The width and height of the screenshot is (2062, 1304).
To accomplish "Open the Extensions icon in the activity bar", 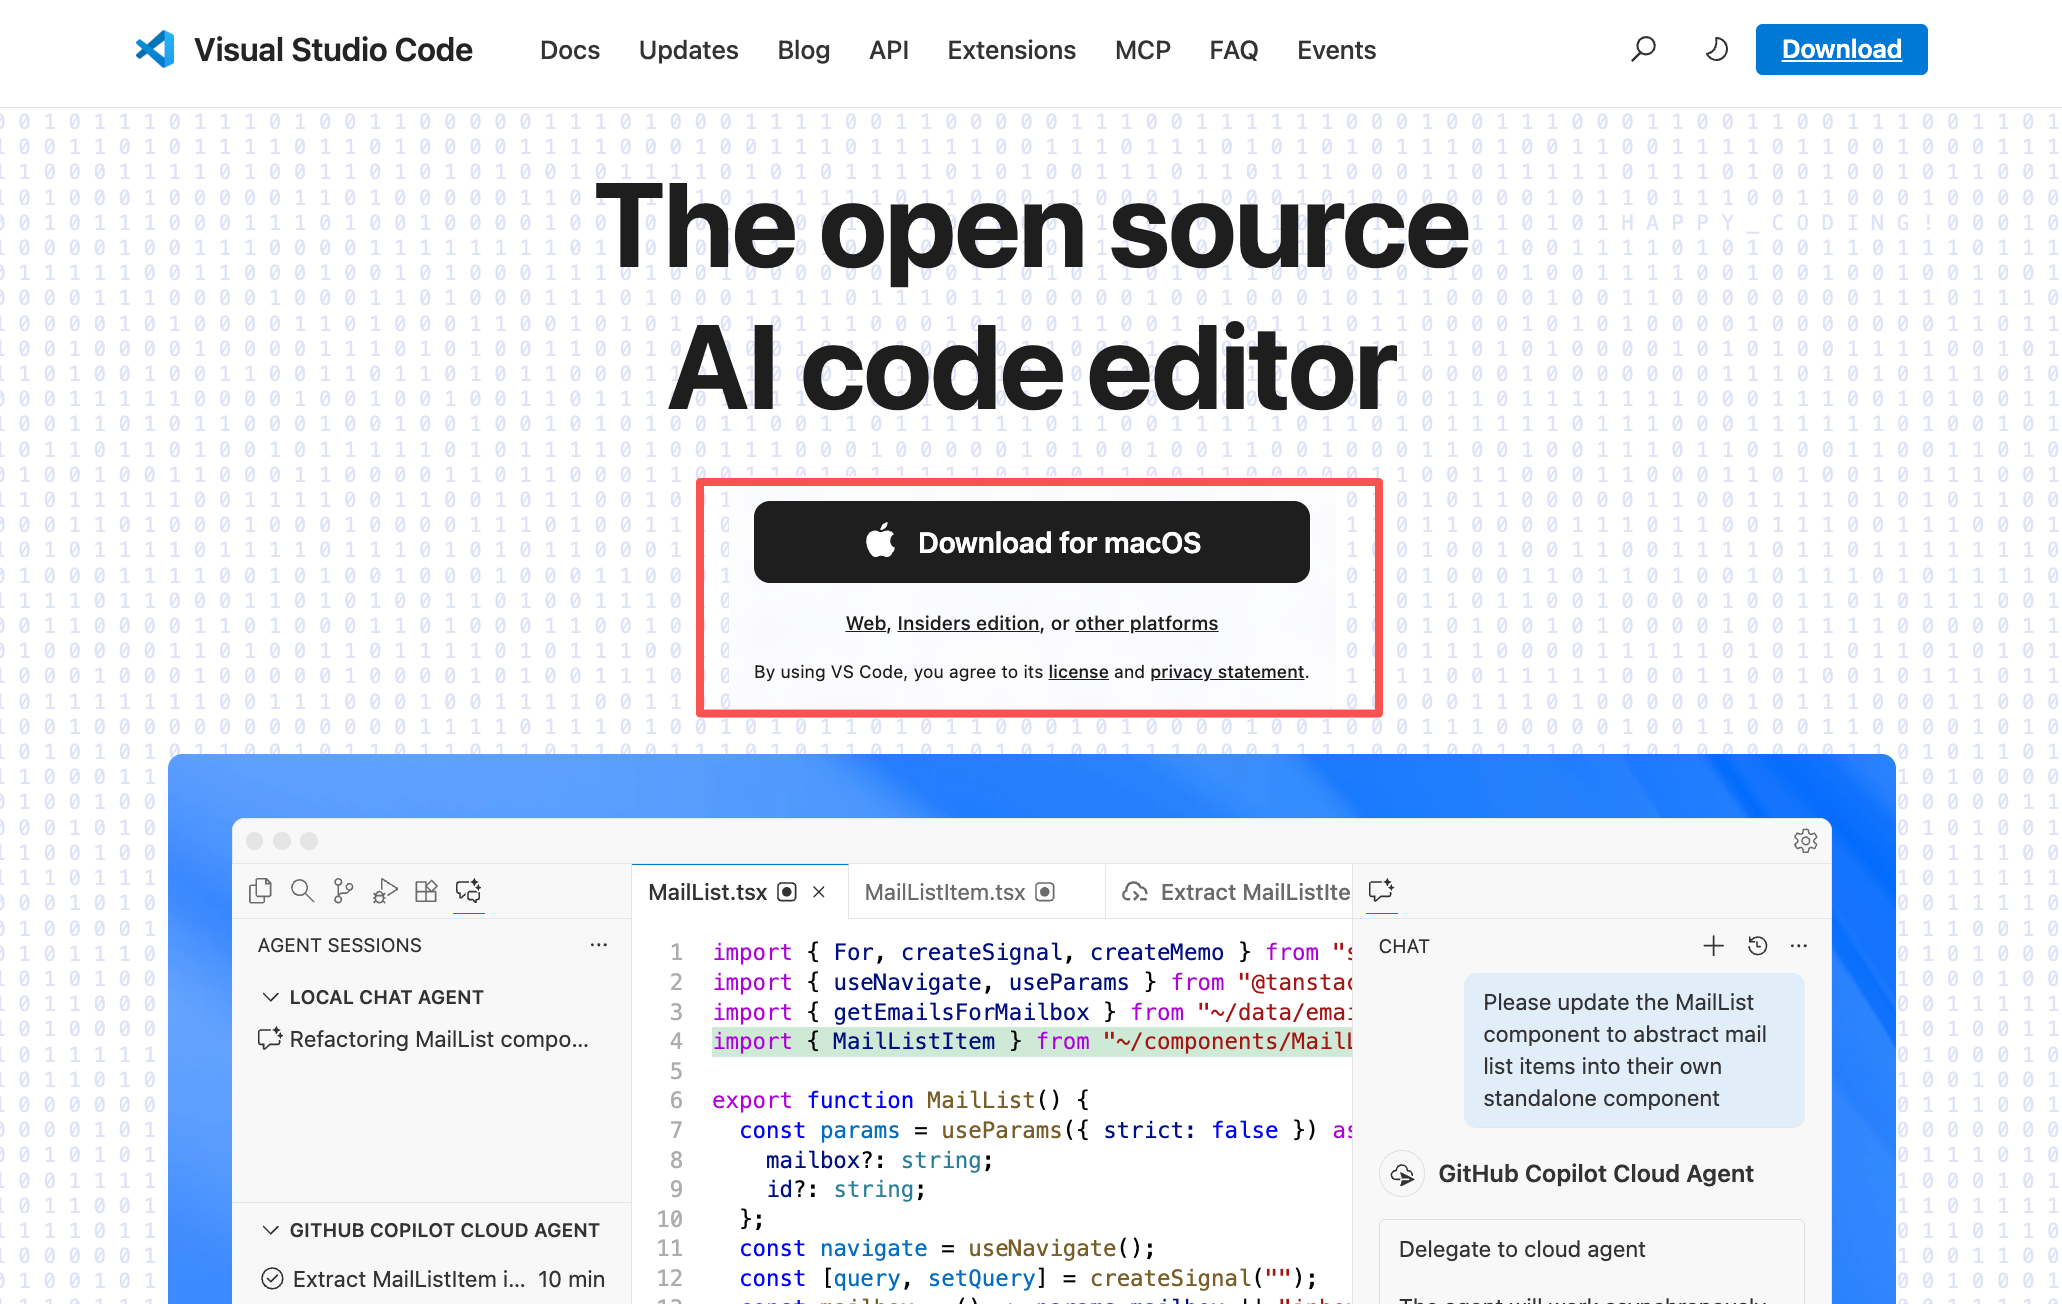I will coord(426,890).
